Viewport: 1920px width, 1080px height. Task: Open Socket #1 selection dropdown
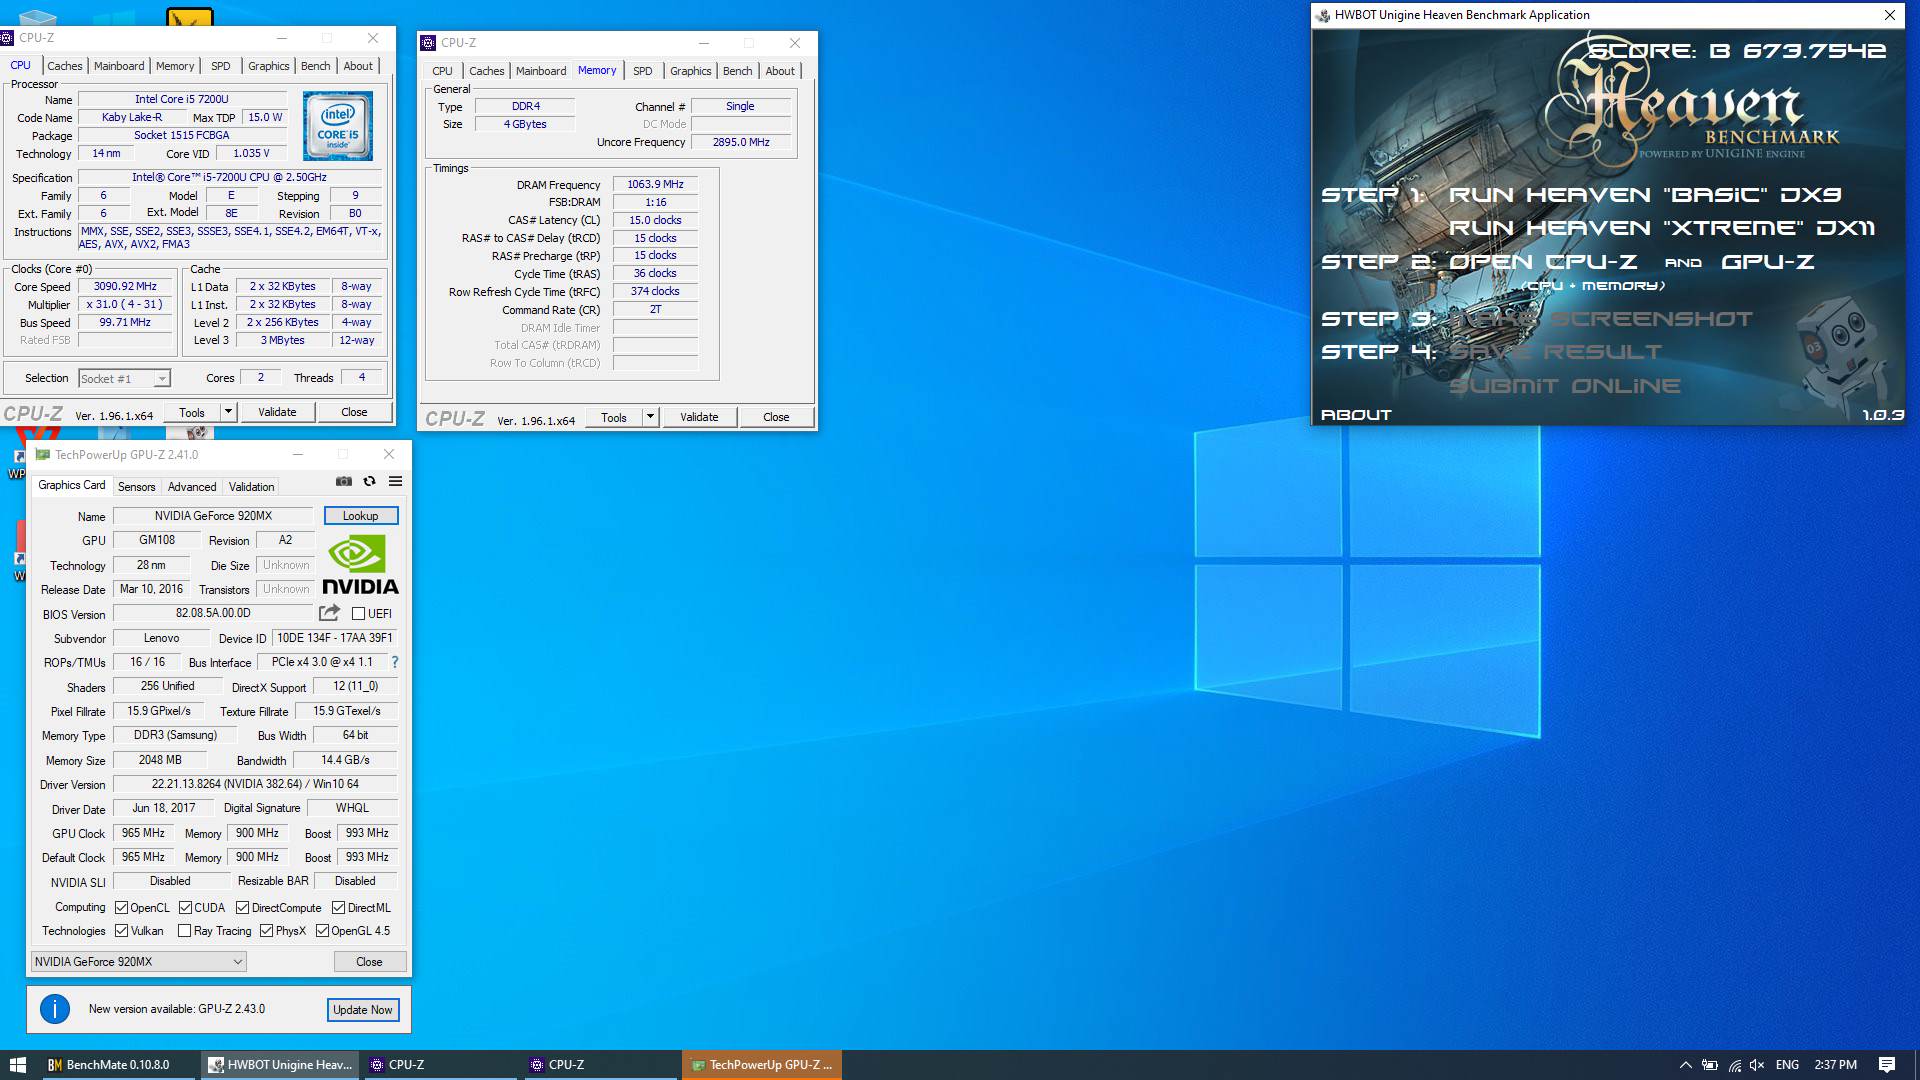(x=125, y=379)
